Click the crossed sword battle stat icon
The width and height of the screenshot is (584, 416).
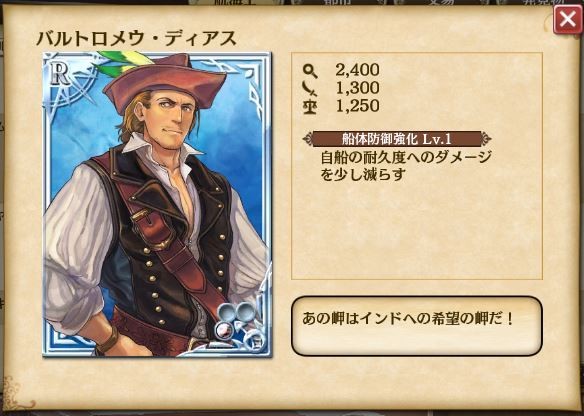click(x=310, y=89)
